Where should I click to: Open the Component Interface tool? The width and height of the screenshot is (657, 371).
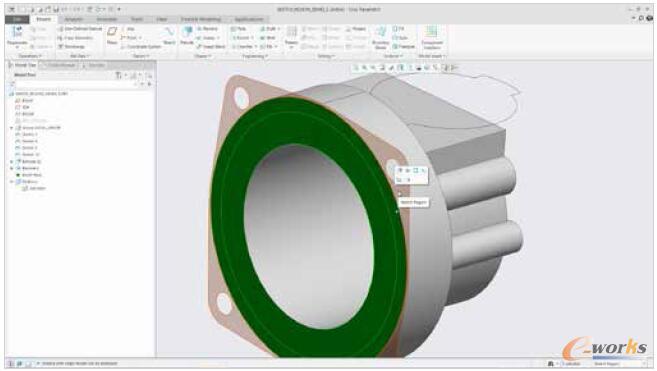[432, 37]
